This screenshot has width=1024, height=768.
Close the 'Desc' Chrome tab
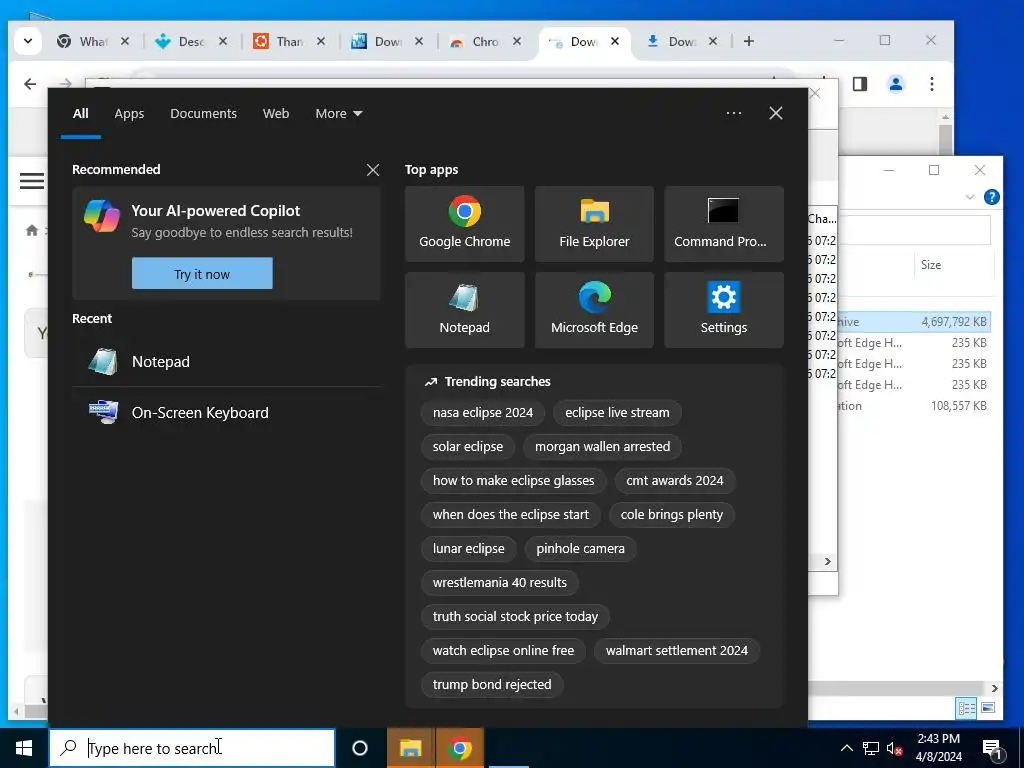[223, 41]
